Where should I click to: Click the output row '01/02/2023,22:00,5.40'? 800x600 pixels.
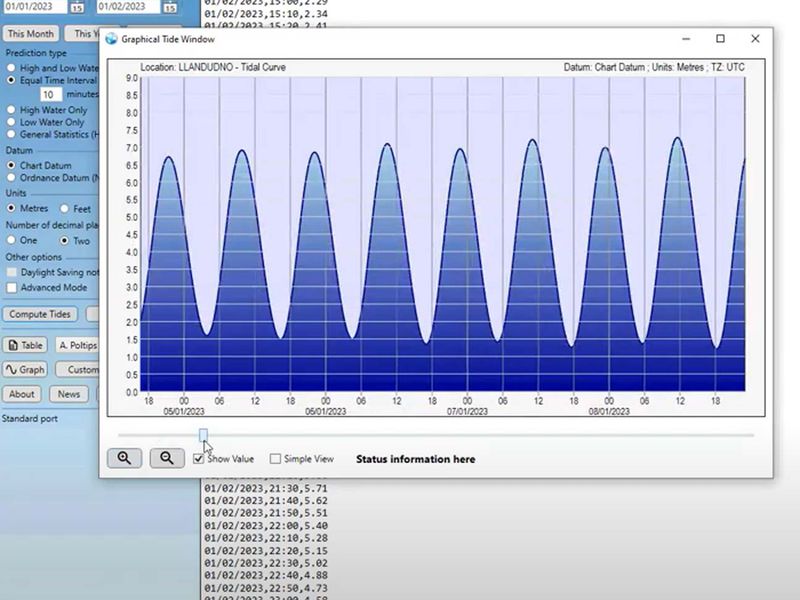(266, 526)
